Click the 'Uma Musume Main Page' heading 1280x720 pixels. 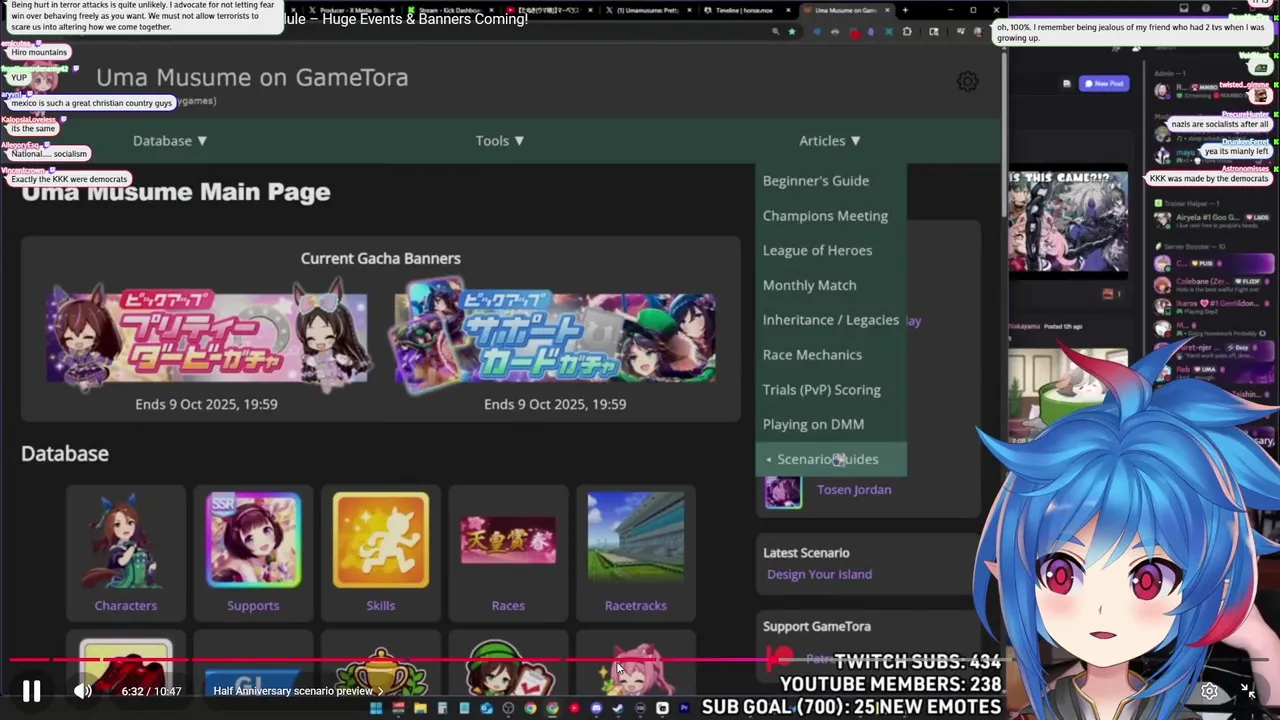pos(176,192)
